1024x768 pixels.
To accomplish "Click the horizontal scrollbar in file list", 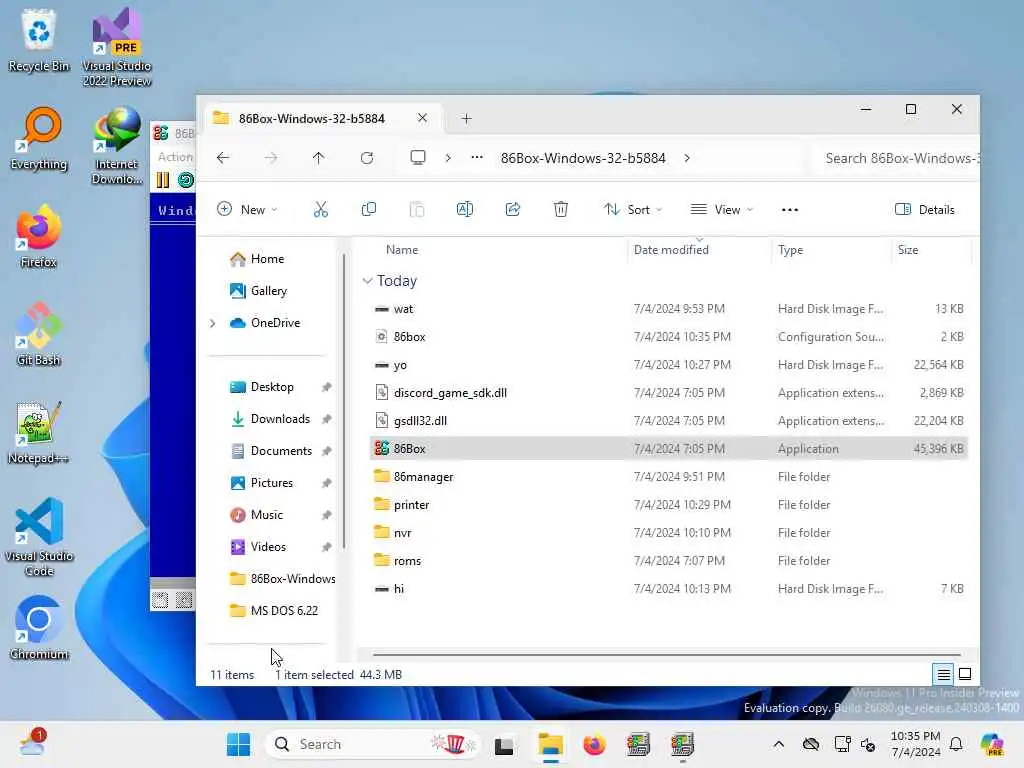I will [666, 654].
